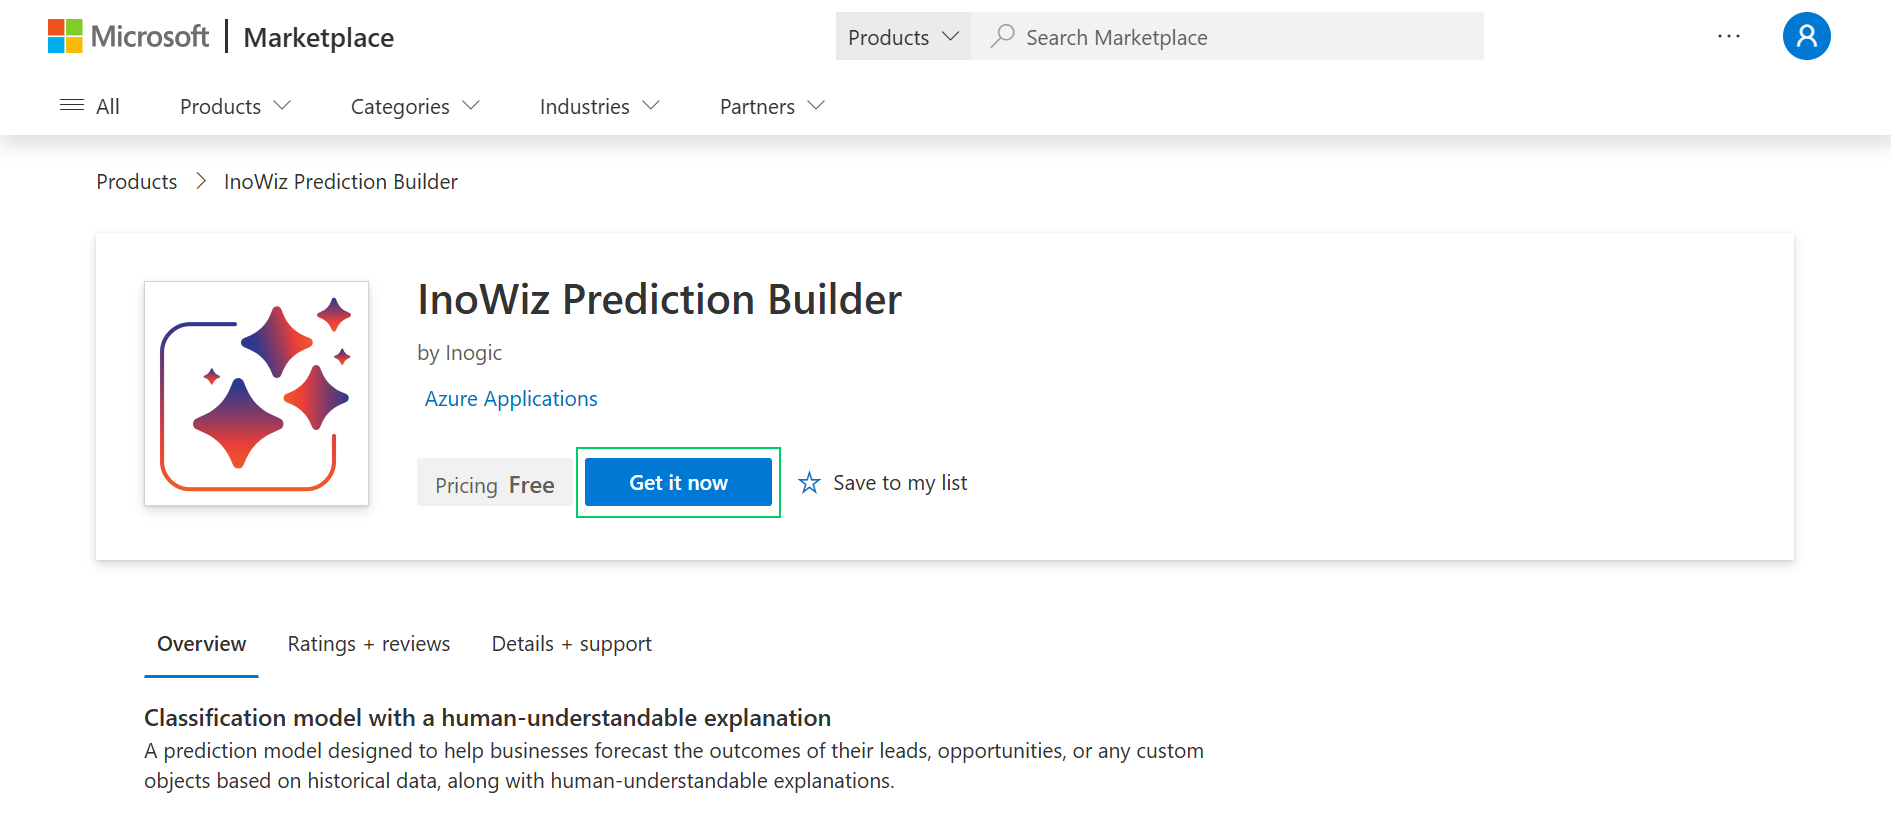Screen dimensions: 1891x834
Task: Click the InoWiz Prediction Builder app logo
Action: pos(256,393)
